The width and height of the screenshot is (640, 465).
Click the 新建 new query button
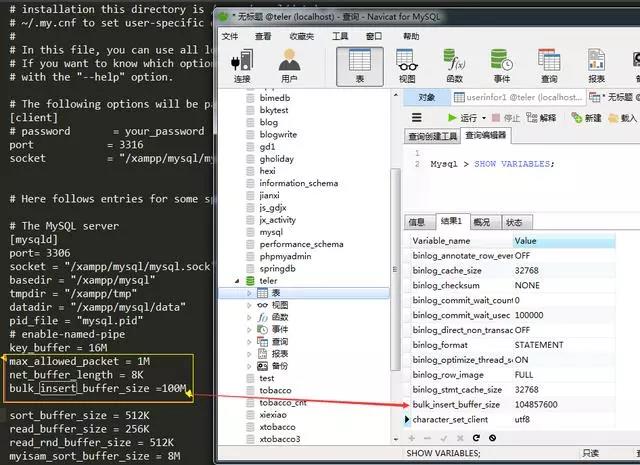[x=587, y=118]
